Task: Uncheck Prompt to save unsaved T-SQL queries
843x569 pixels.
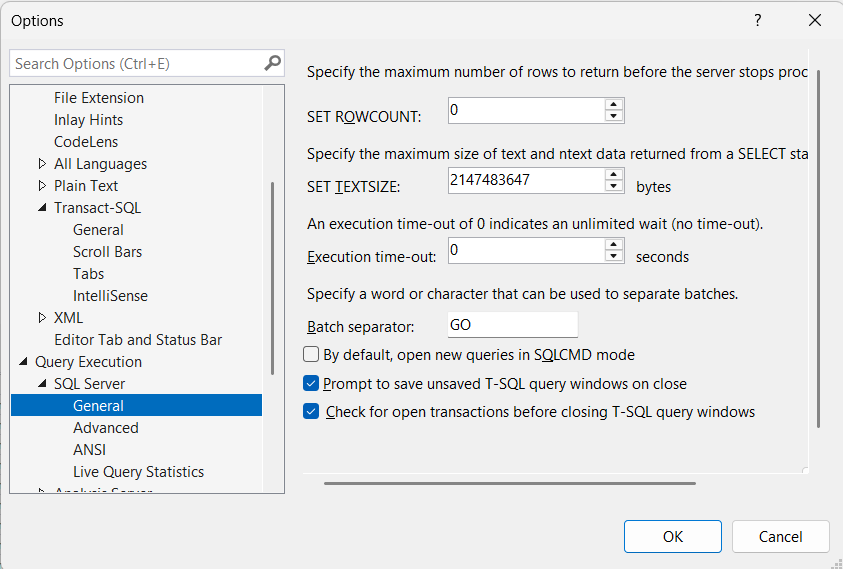Action: (x=311, y=383)
